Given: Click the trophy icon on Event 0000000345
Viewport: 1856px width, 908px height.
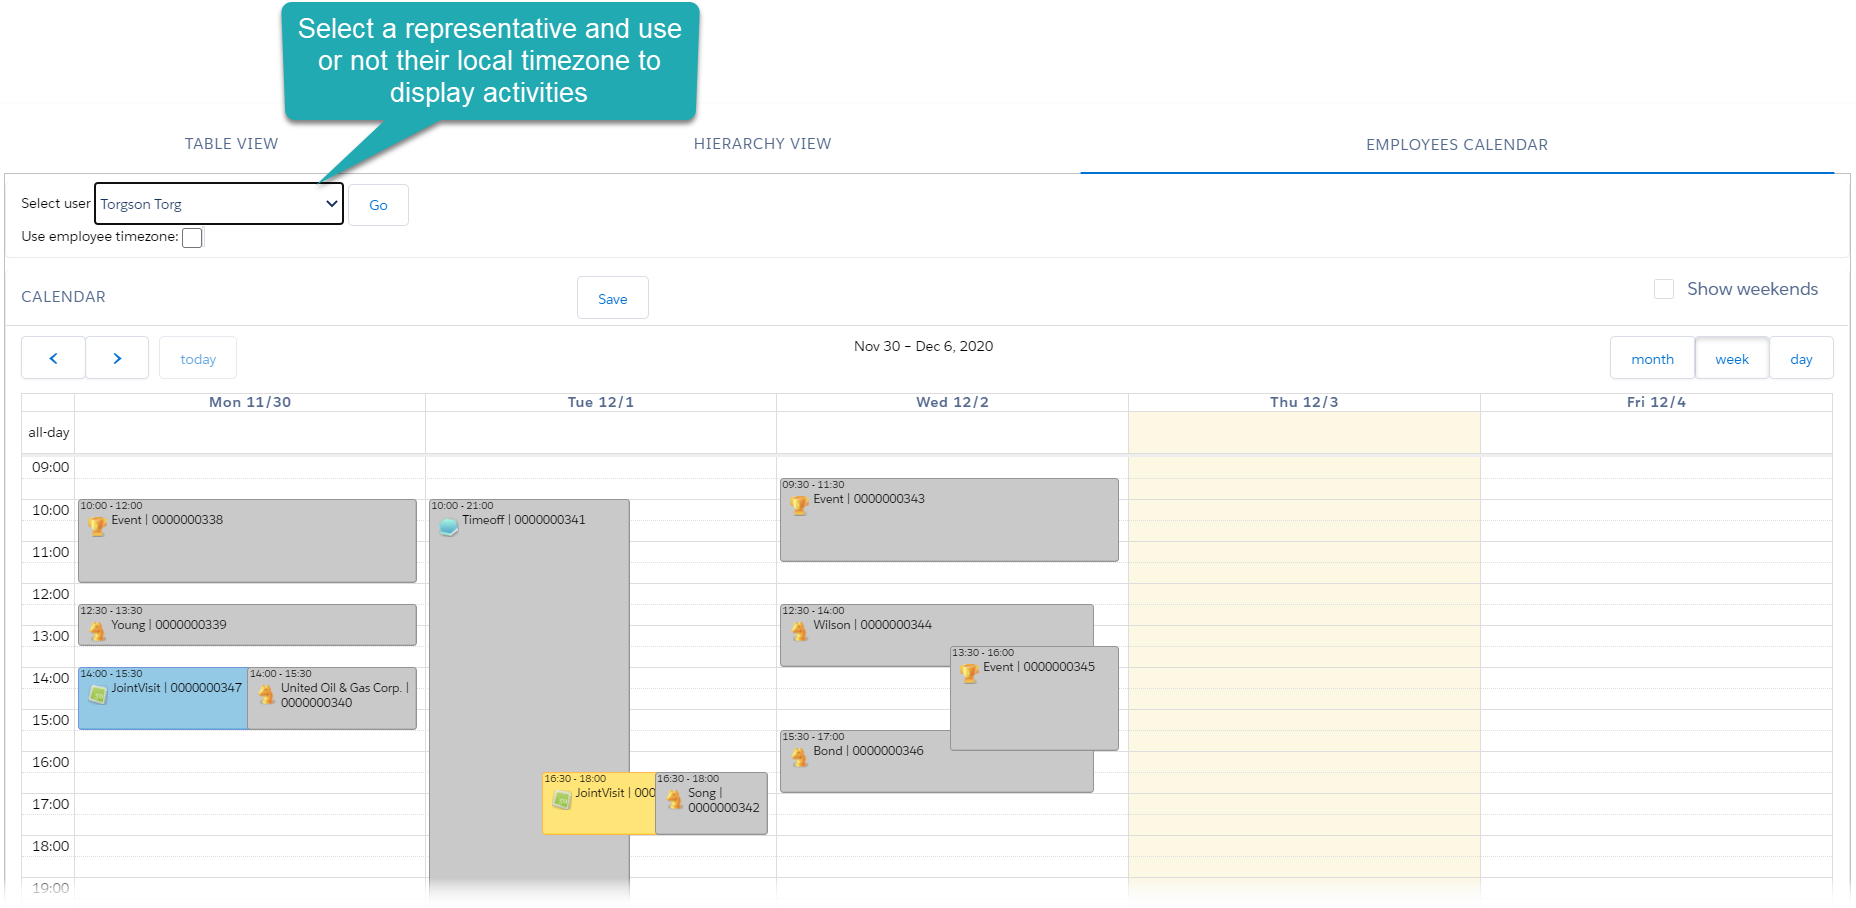Looking at the screenshot, I should coord(968,673).
